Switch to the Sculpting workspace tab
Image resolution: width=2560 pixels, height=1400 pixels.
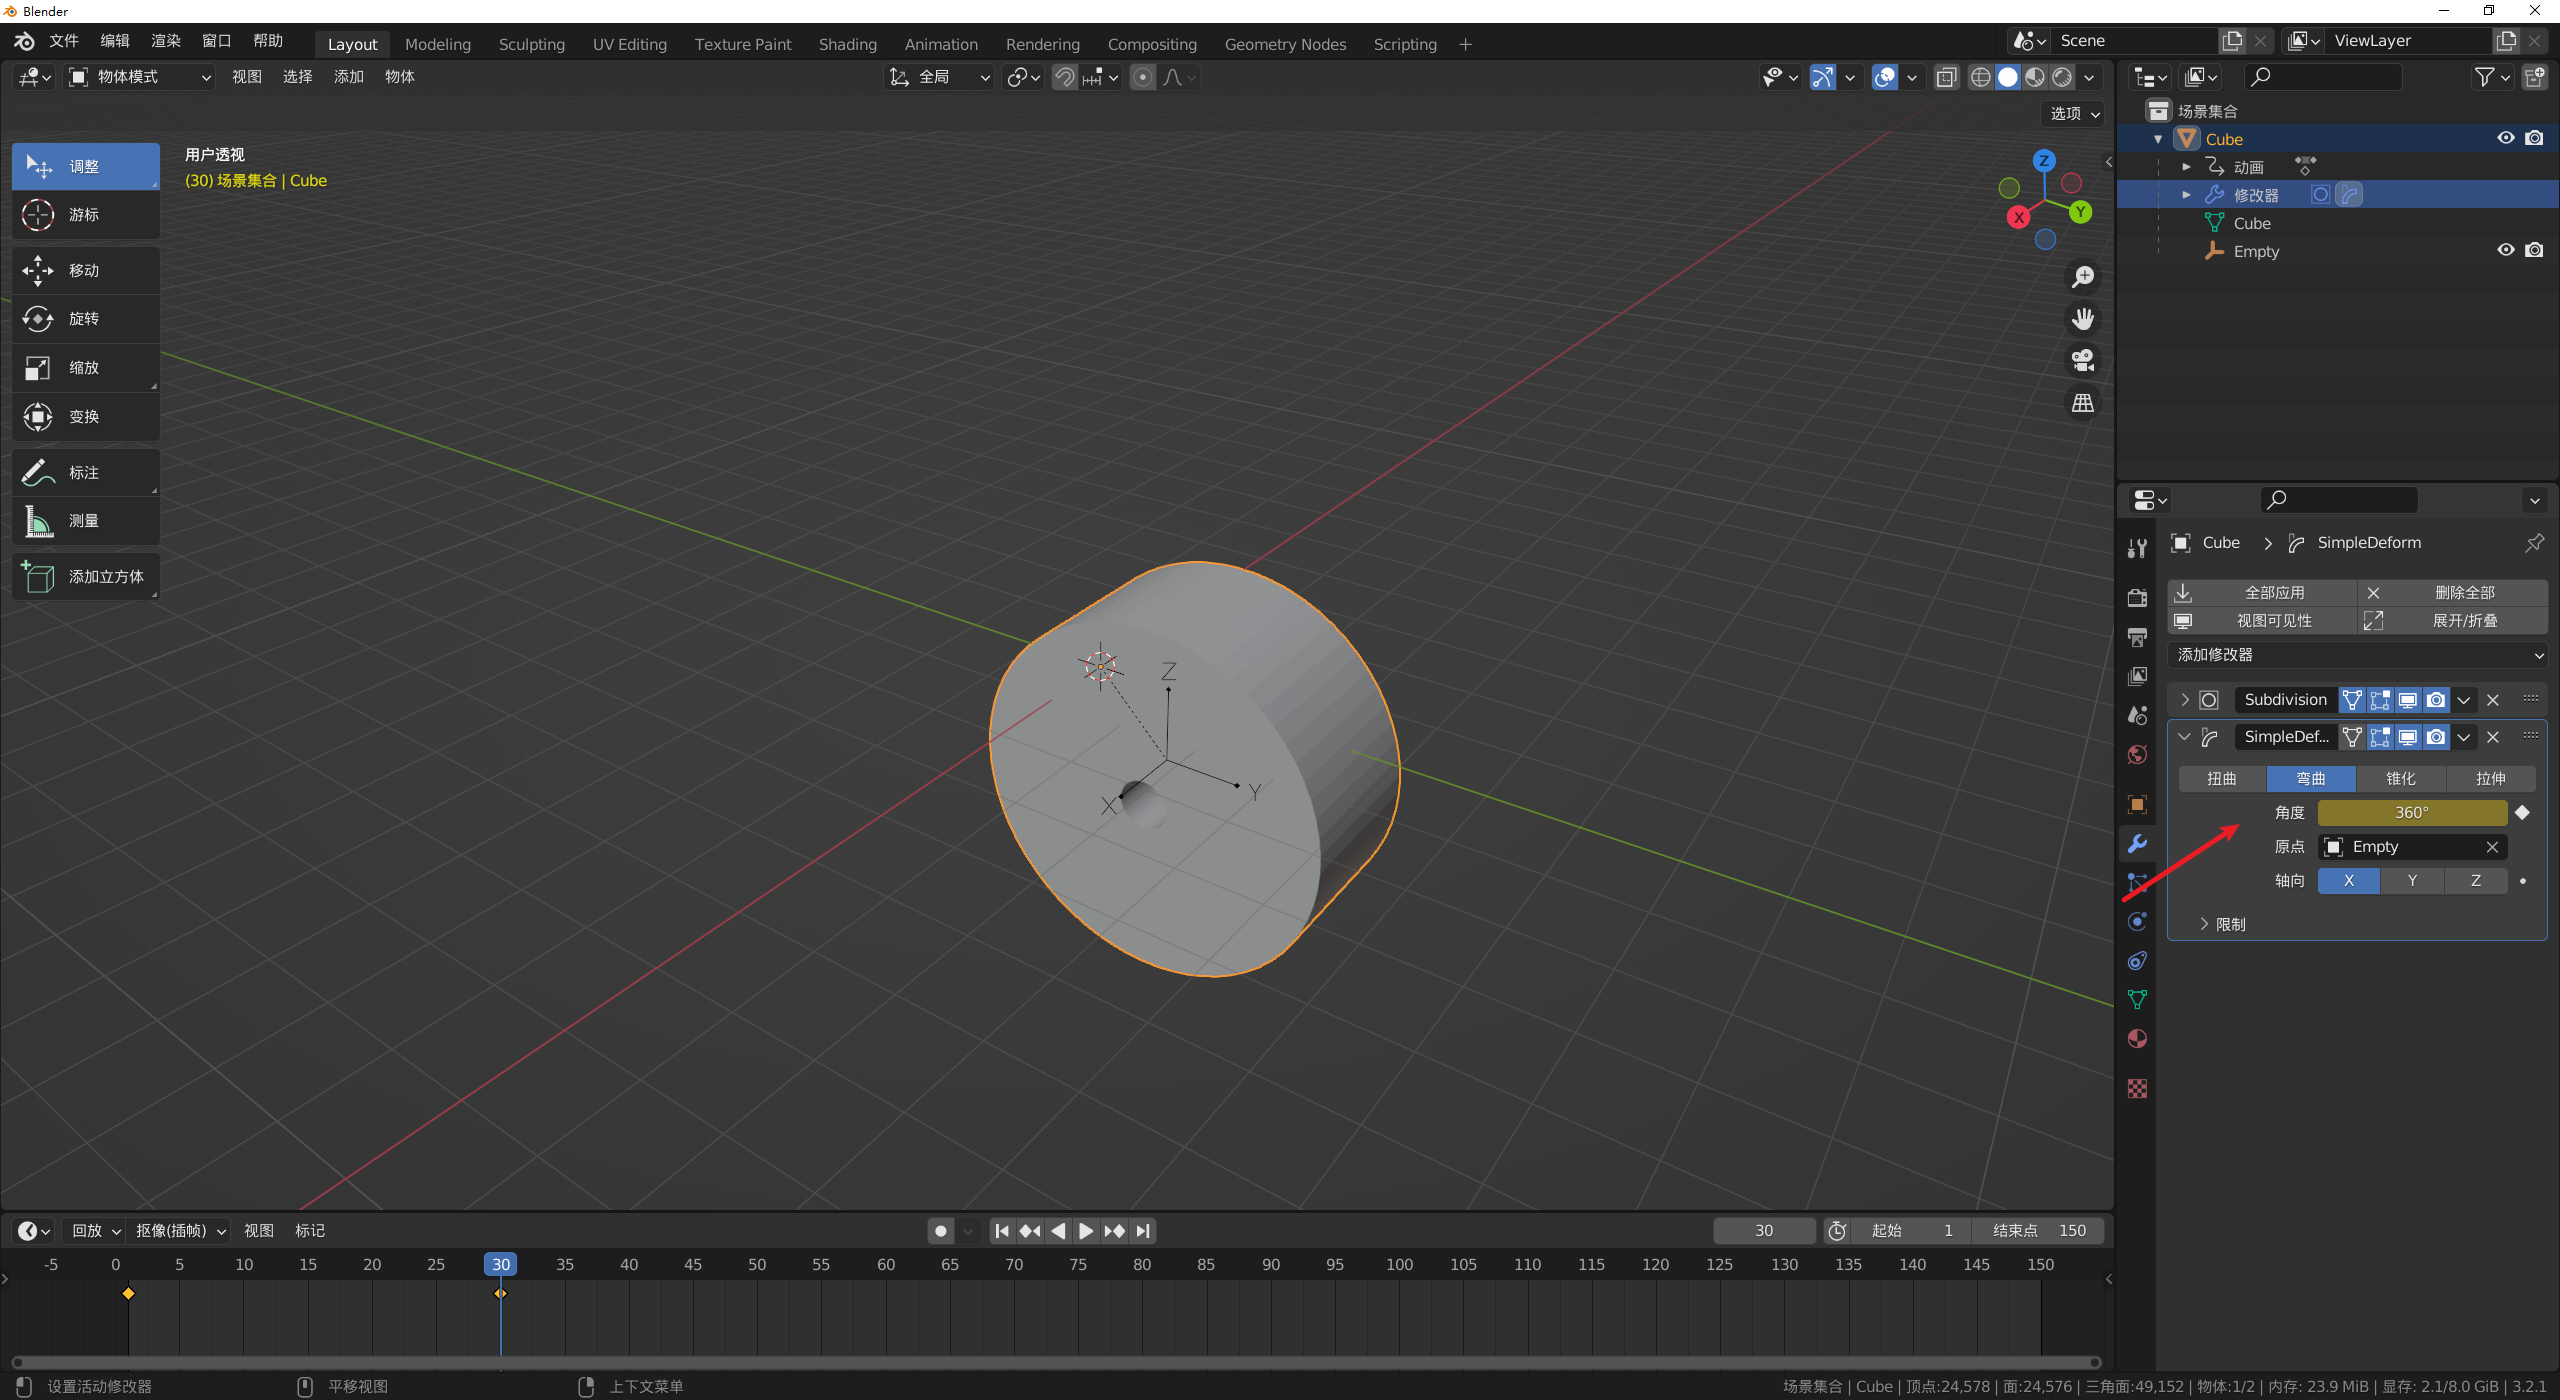click(x=531, y=44)
